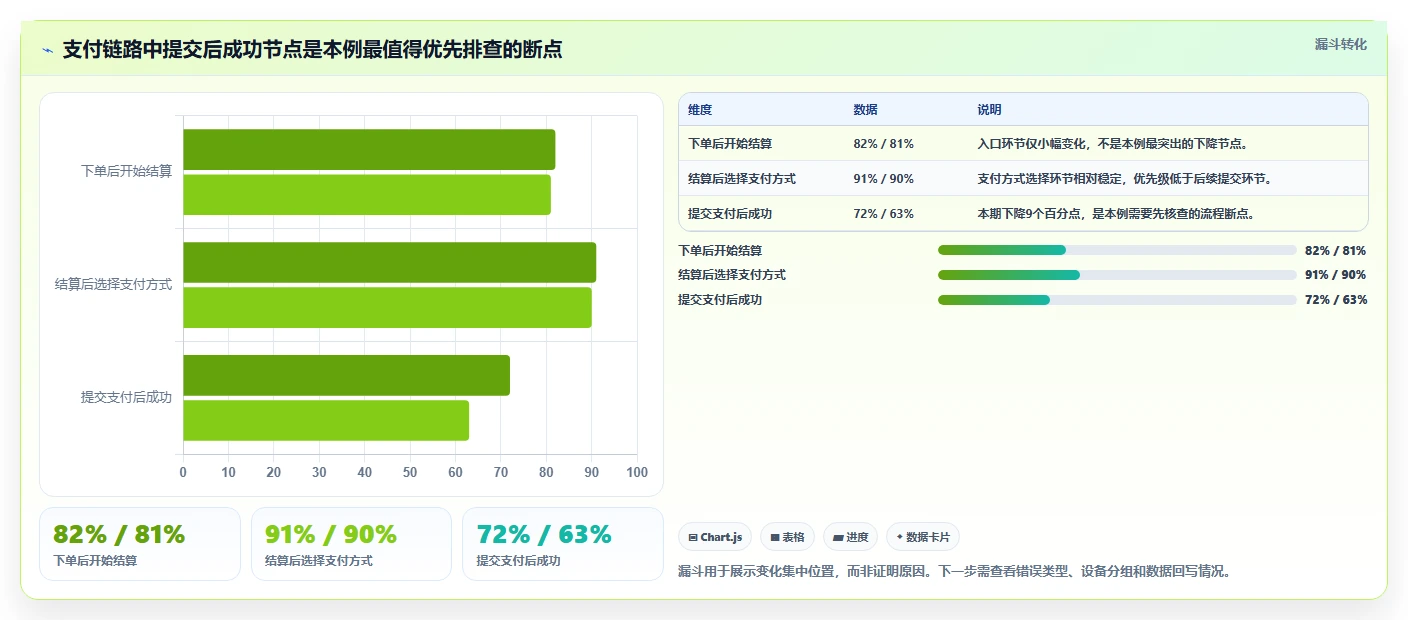The image size is (1408, 620).
Task: Select the Chart.js chip
Action: [715, 537]
